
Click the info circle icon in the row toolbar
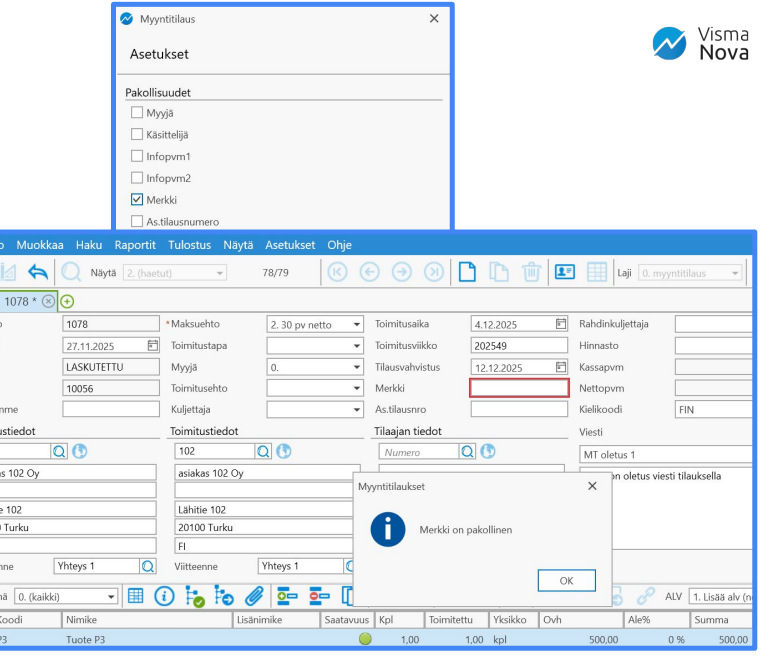(164, 596)
